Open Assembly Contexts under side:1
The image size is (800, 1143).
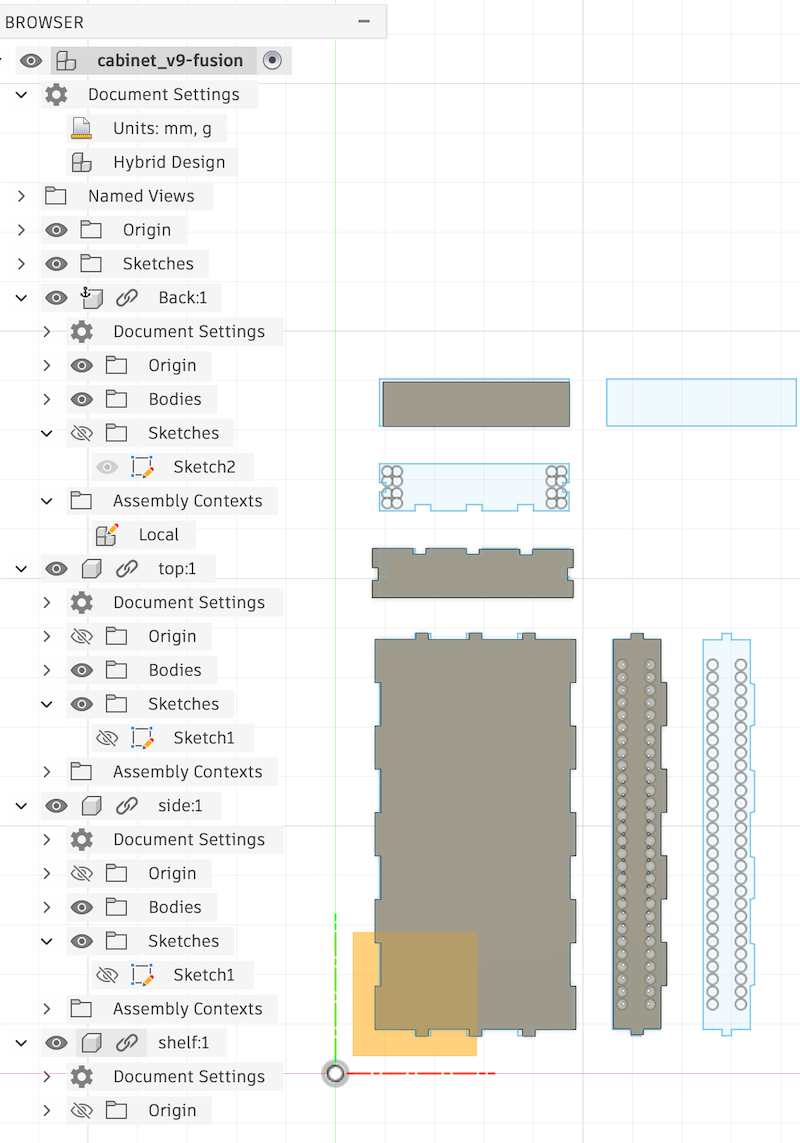46,1008
